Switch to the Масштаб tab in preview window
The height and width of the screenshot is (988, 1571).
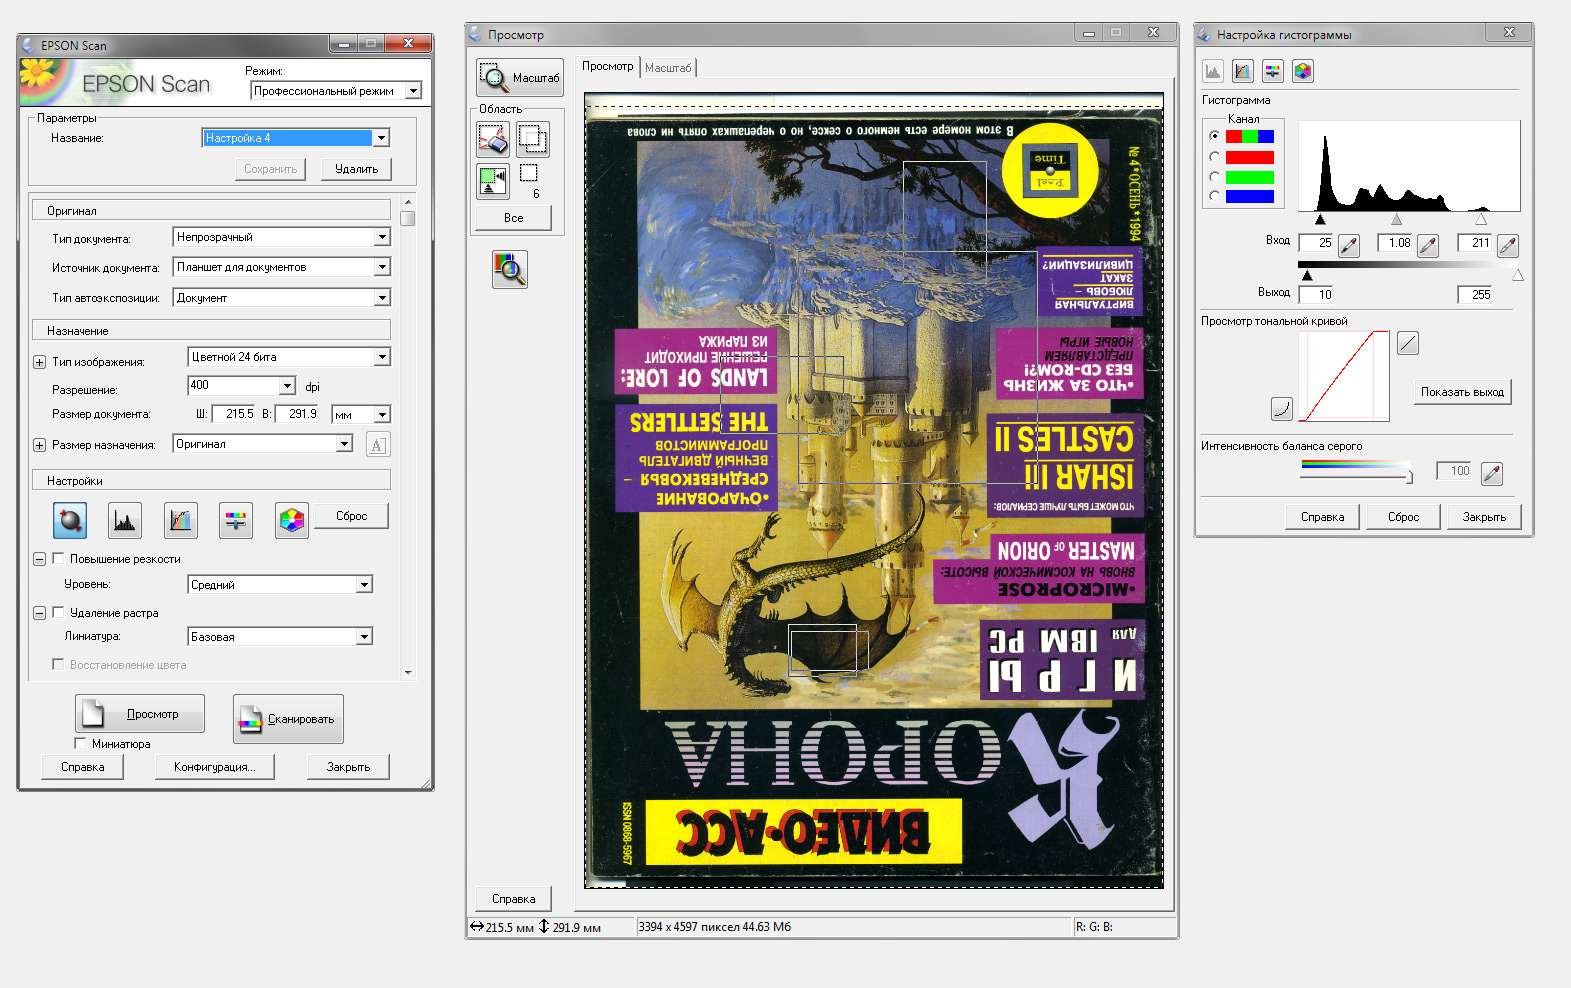(x=668, y=68)
